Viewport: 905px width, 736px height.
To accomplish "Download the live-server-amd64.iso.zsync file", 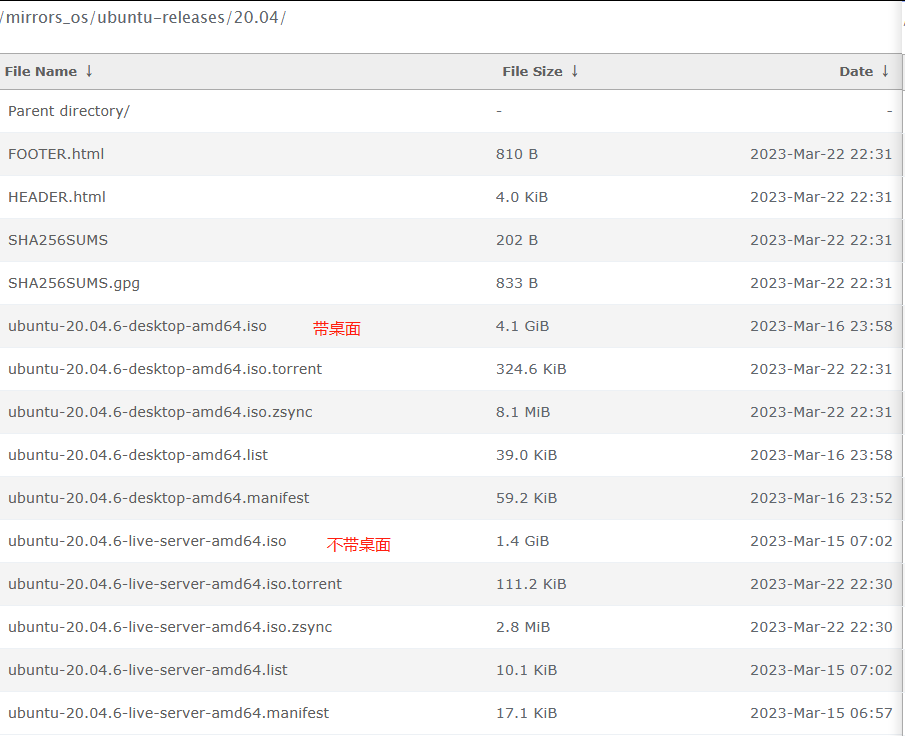I will tap(170, 627).
